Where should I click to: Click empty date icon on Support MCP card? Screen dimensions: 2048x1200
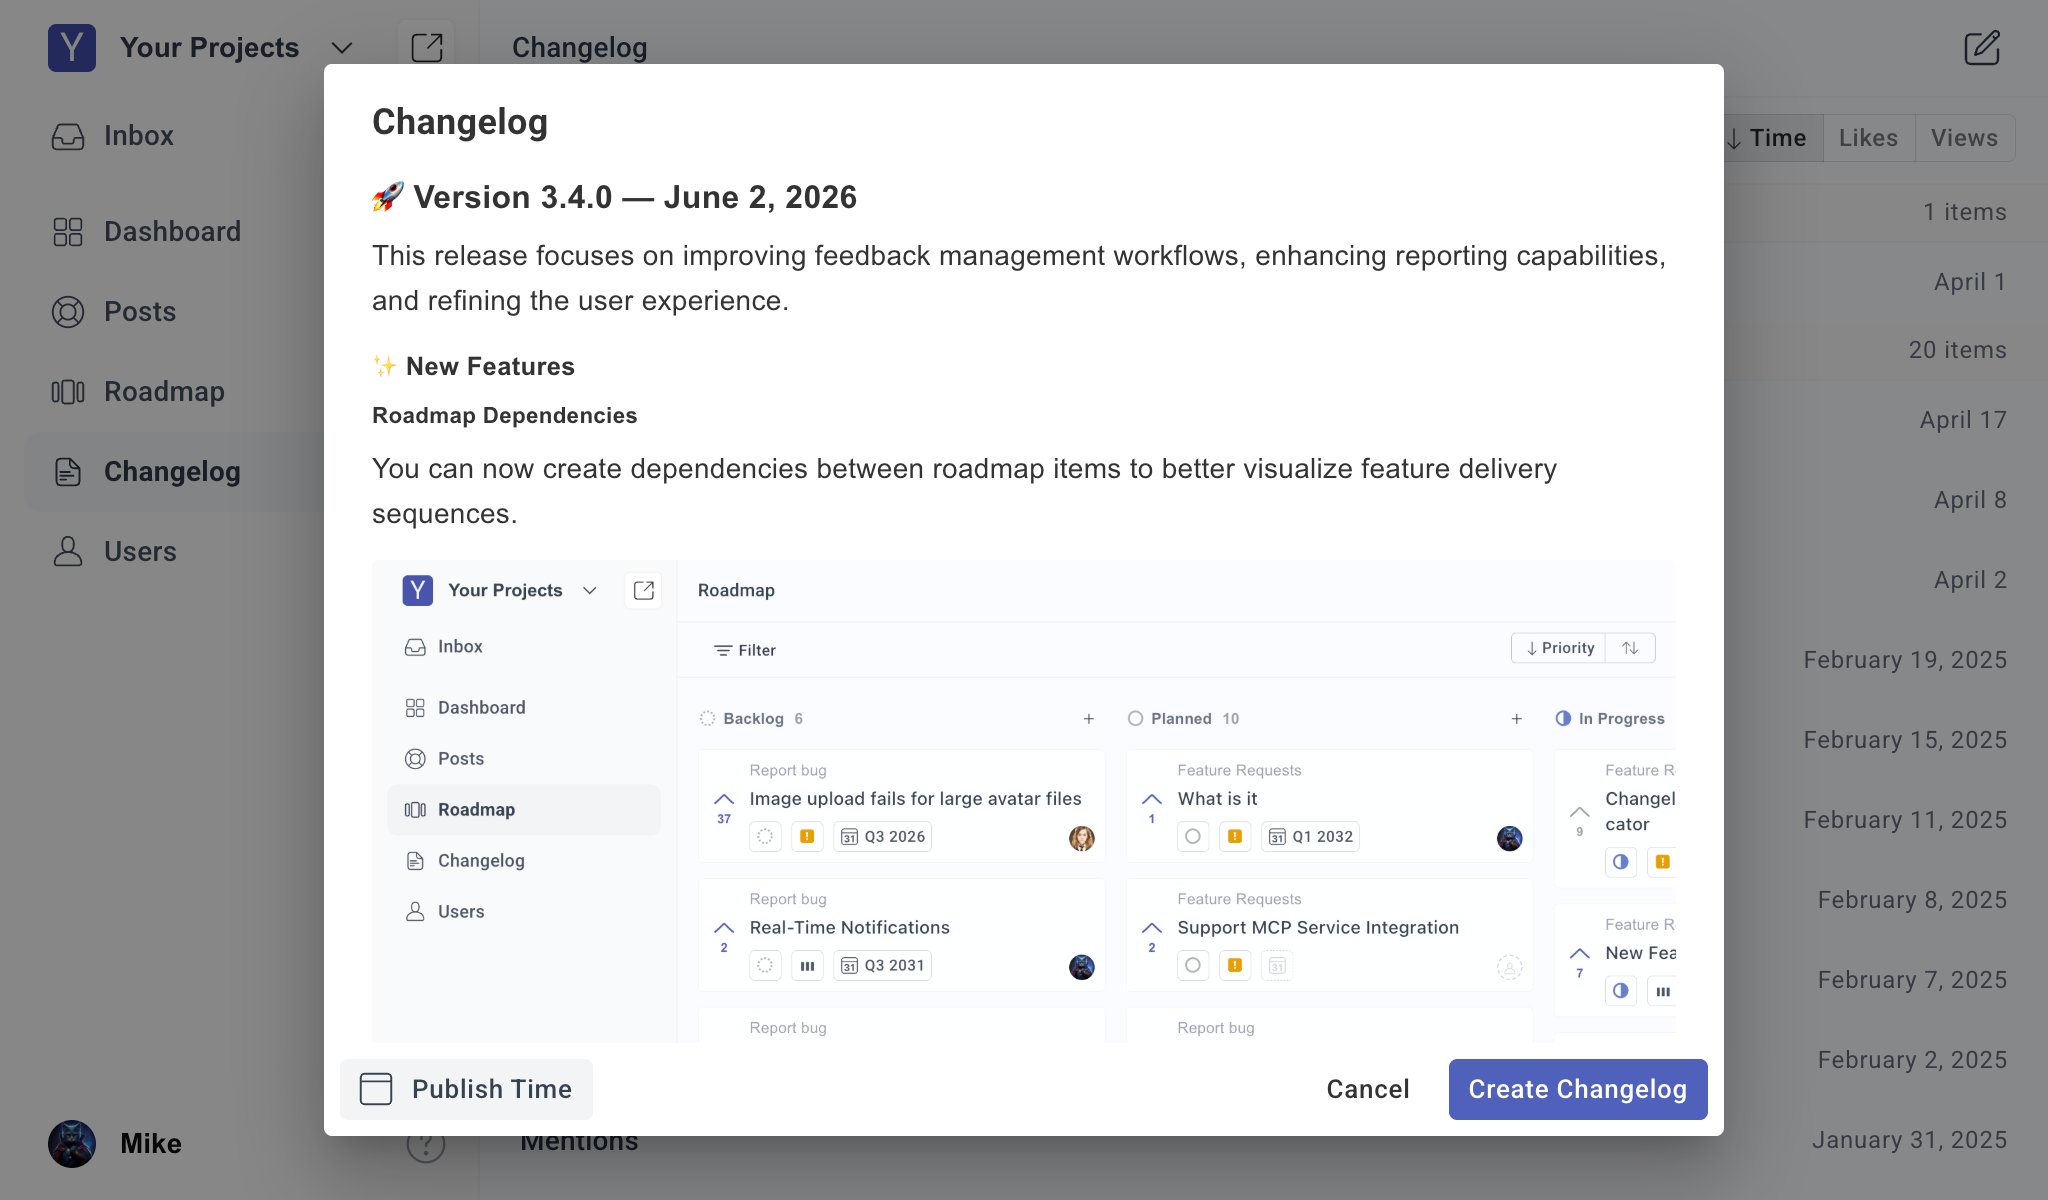point(1277,966)
